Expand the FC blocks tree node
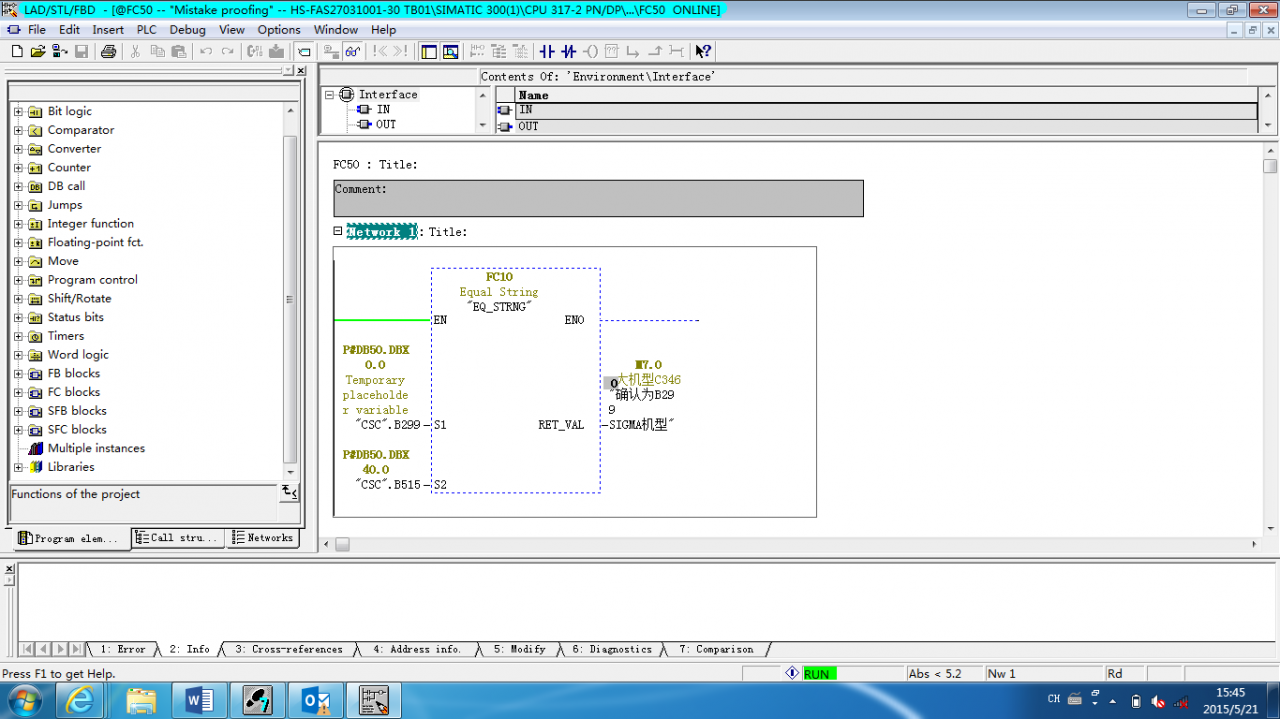1280x719 pixels. (18, 393)
